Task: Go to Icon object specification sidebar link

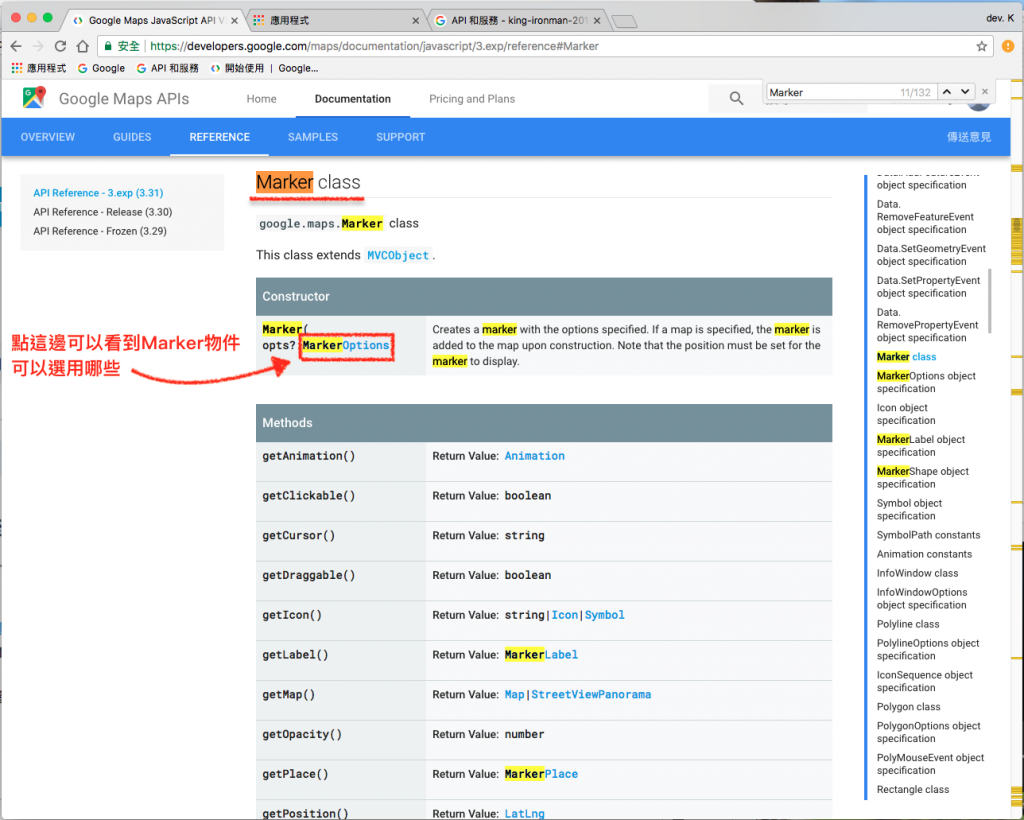Action: coord(906,414)
